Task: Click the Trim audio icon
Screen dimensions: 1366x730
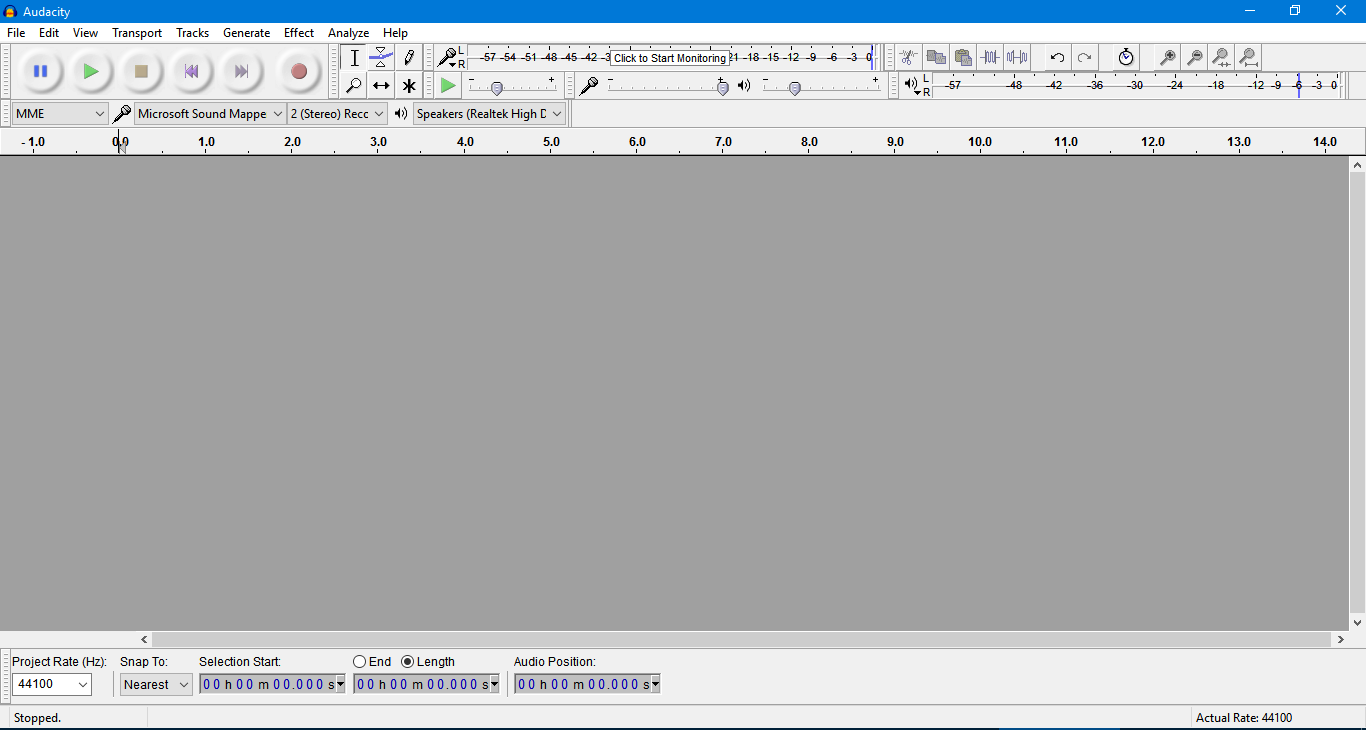Action: (x=990, y=58)
